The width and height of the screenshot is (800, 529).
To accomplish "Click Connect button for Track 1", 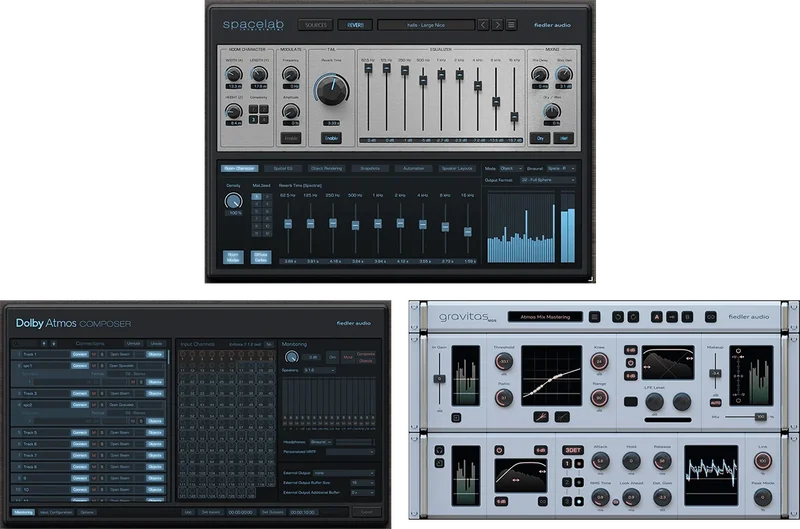I will pos(80,354).
